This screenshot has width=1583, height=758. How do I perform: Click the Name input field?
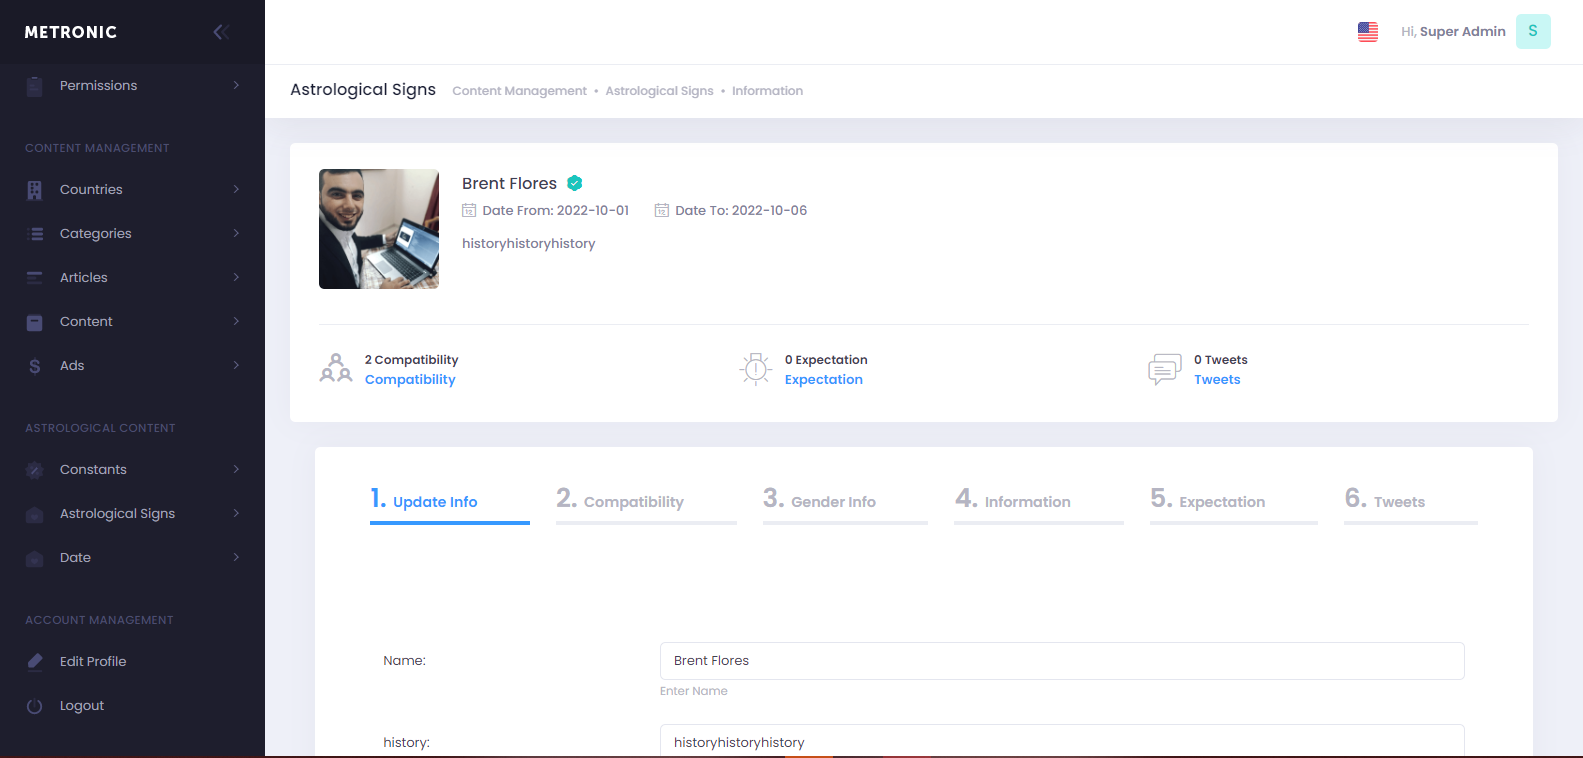1061,661
